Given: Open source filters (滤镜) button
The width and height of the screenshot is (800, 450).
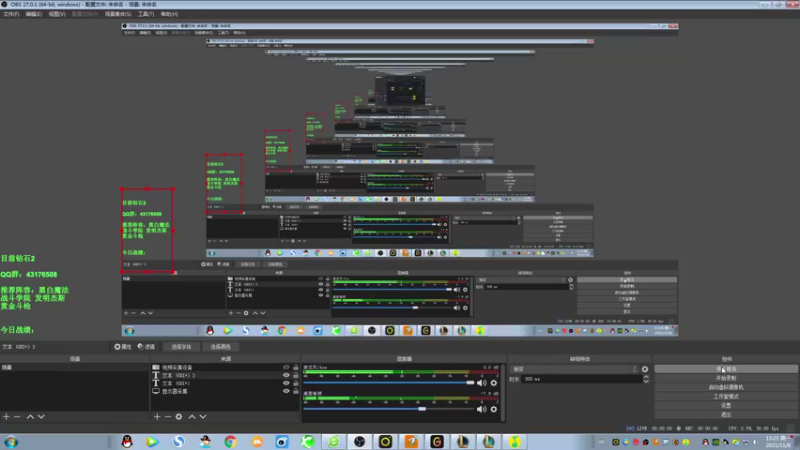Looking at the screenshot, I should click(x=146, y=346).
